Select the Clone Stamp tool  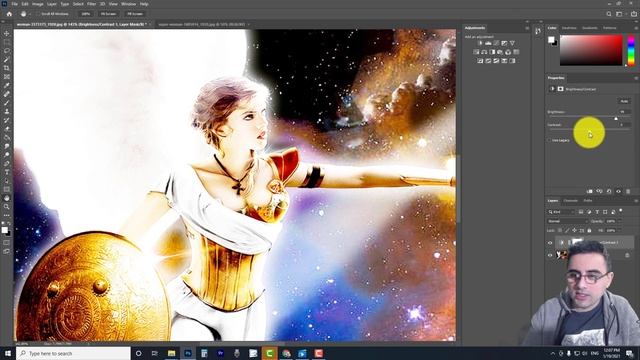7,111
